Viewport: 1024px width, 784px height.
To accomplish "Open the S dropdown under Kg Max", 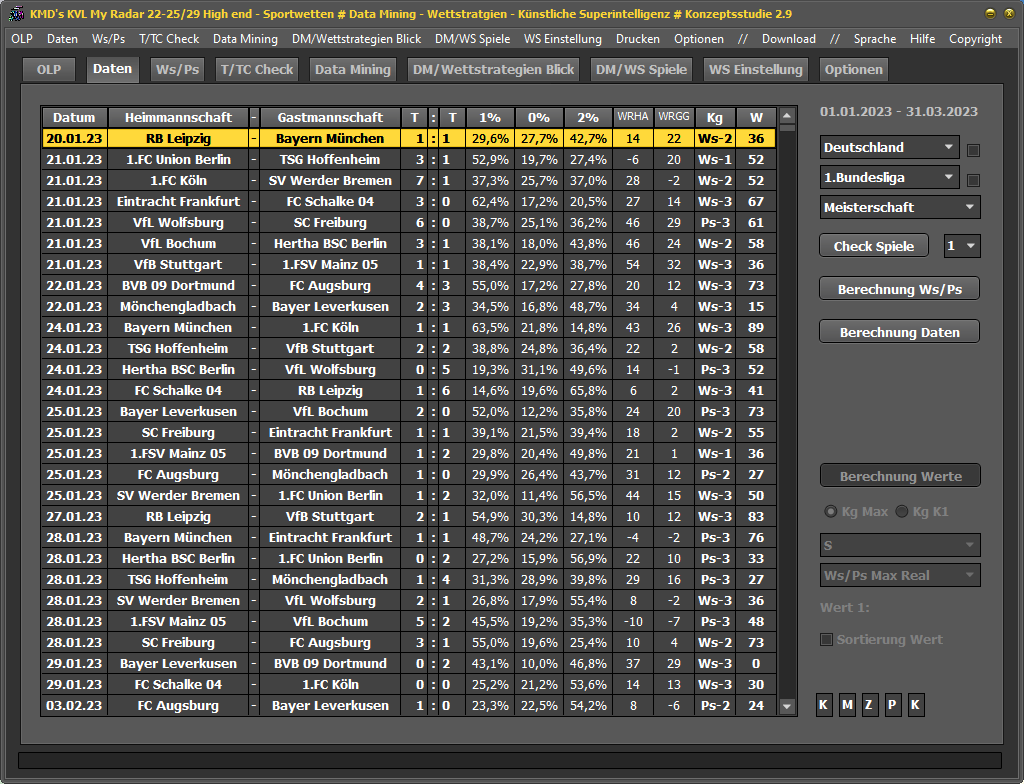I will coord(900,546).
